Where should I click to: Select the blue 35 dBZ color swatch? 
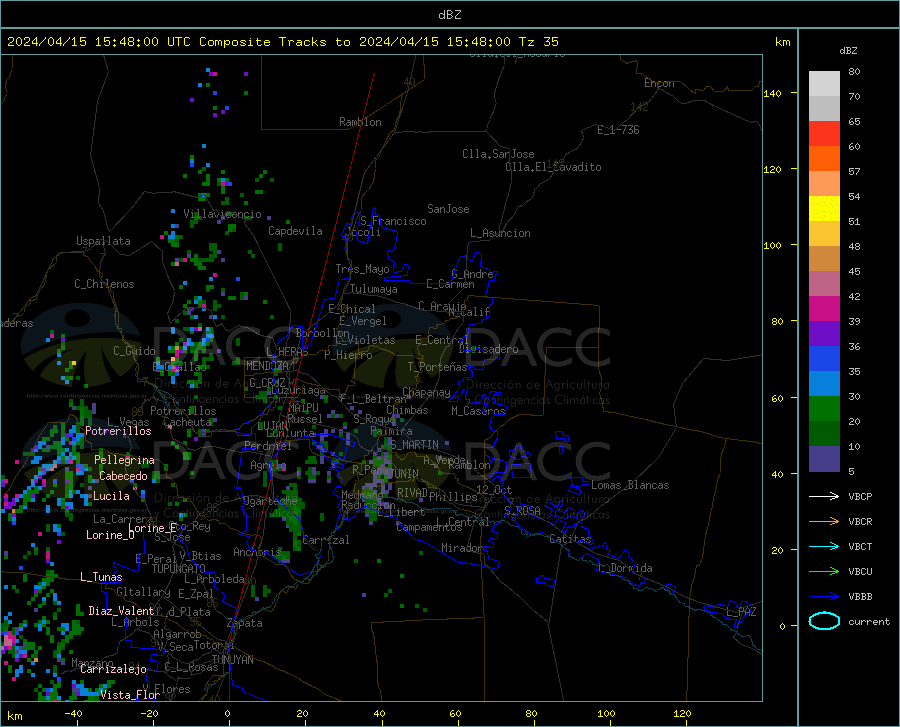pyautogui.click(x=824, y=359)
